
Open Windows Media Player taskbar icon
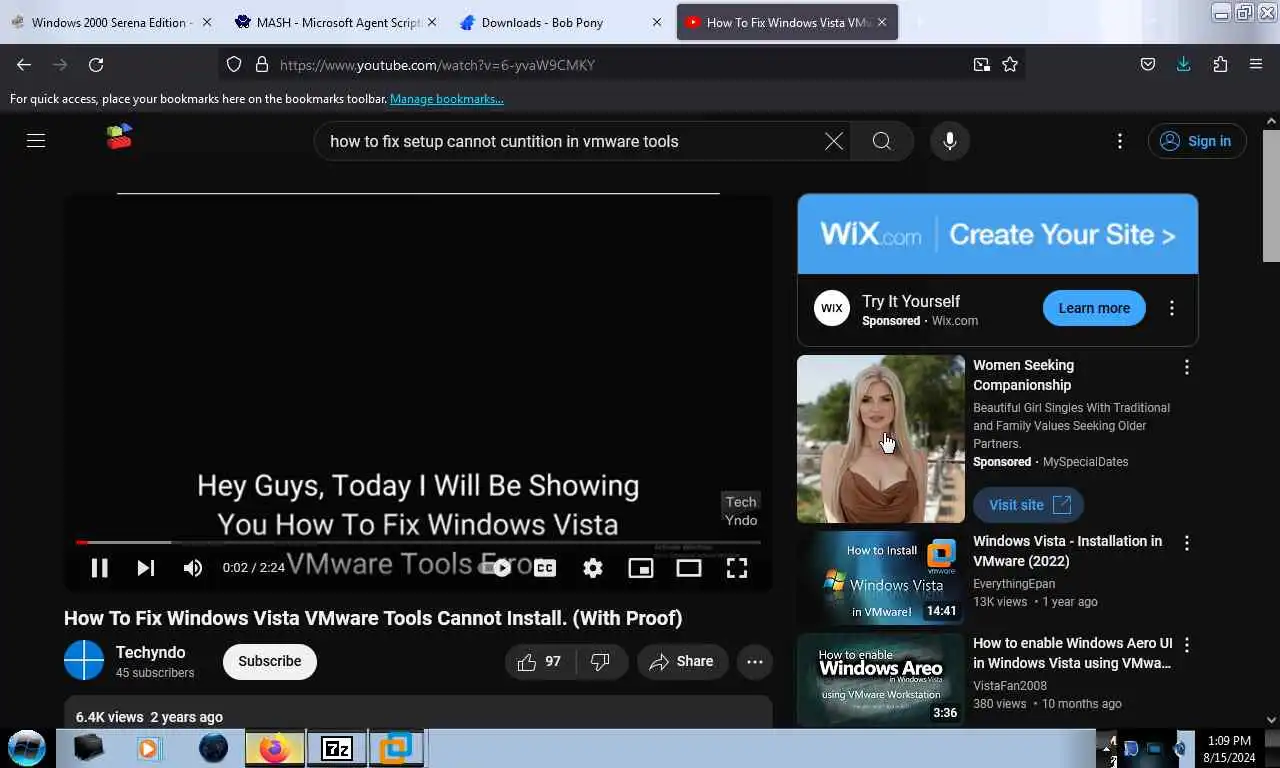tap(149, 748)
